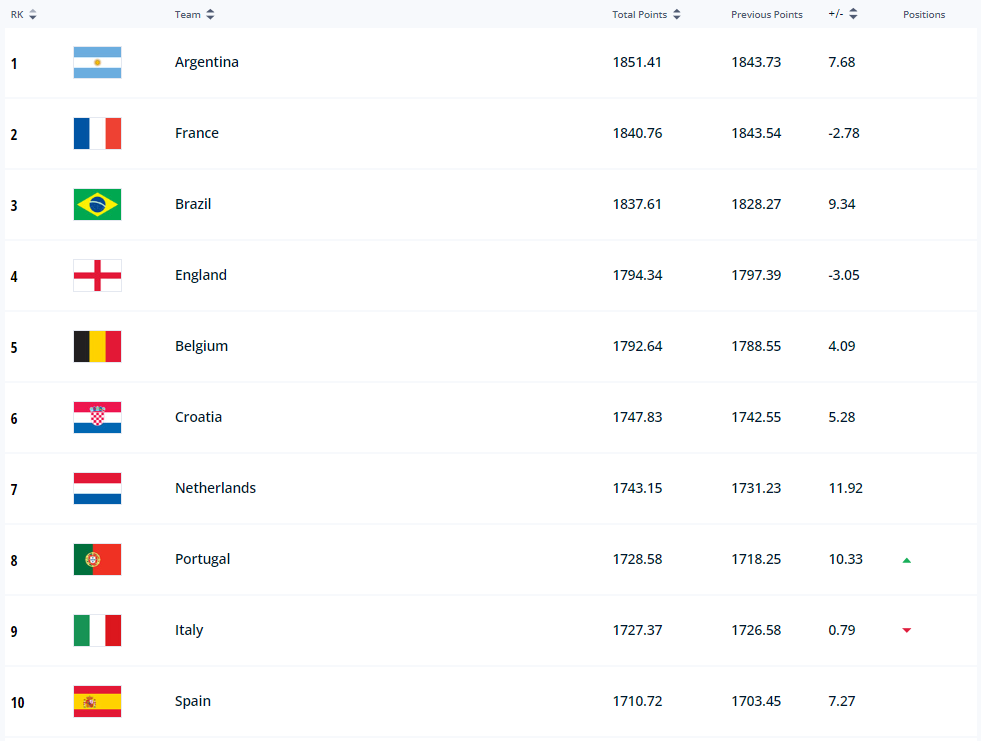Click the France flag icon
The image size is (981, 741).
[97, 134]
